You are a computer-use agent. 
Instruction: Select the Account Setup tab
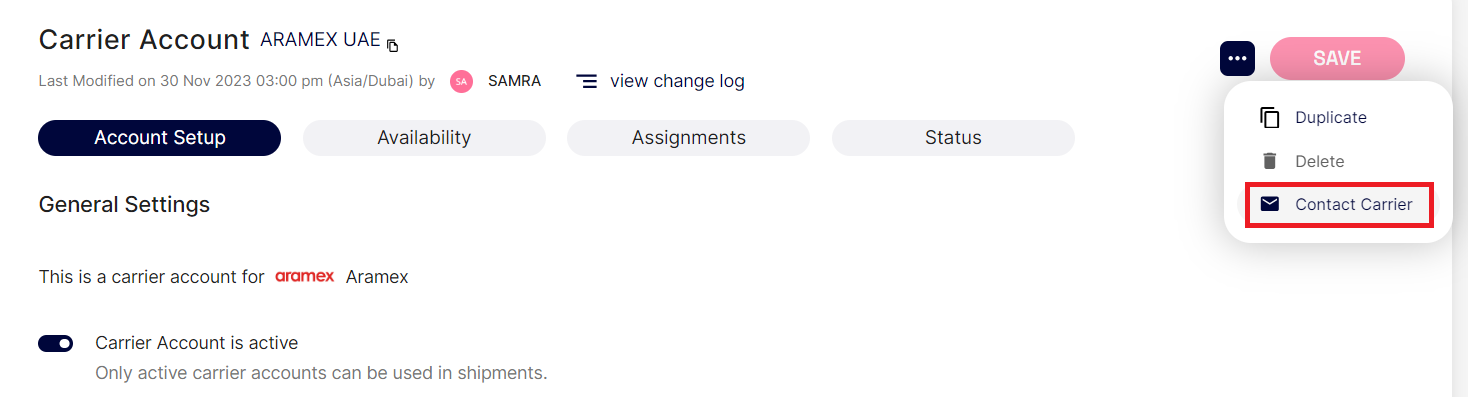click(160, 138)
